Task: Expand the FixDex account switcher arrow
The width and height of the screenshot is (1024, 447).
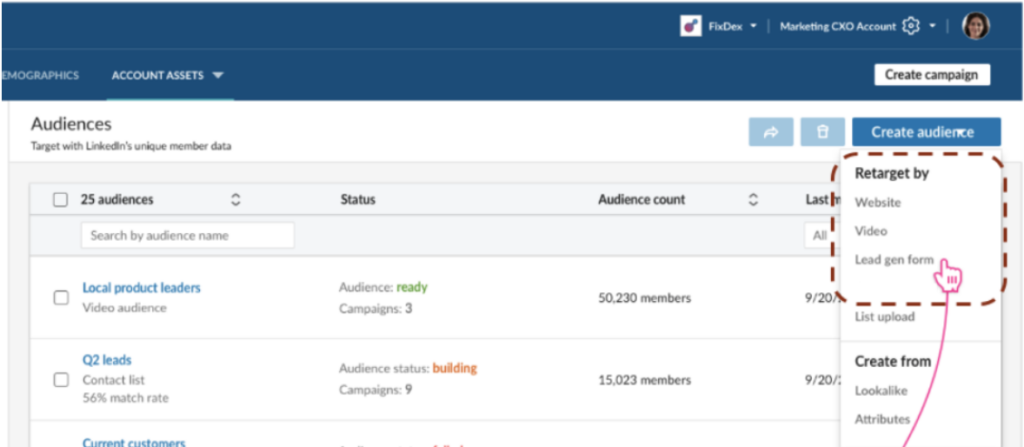Action: pyautogui.click(x=753, y=27)
